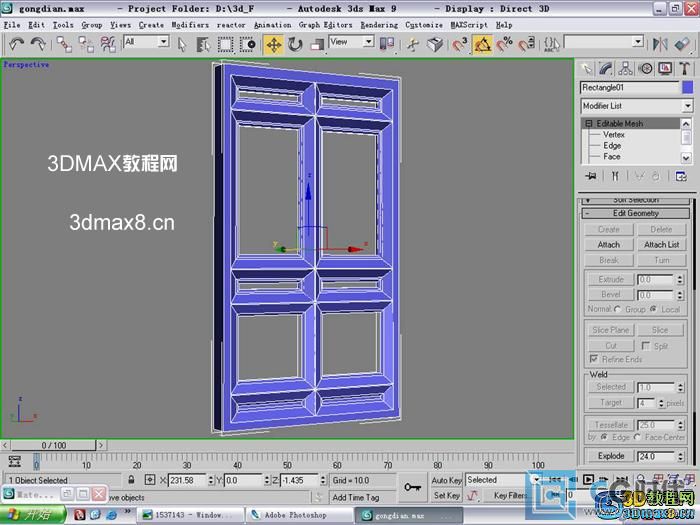This screenshot has width=700, height=525.
Task: Click the Mirror tool icon
Action: click(660, 44)
